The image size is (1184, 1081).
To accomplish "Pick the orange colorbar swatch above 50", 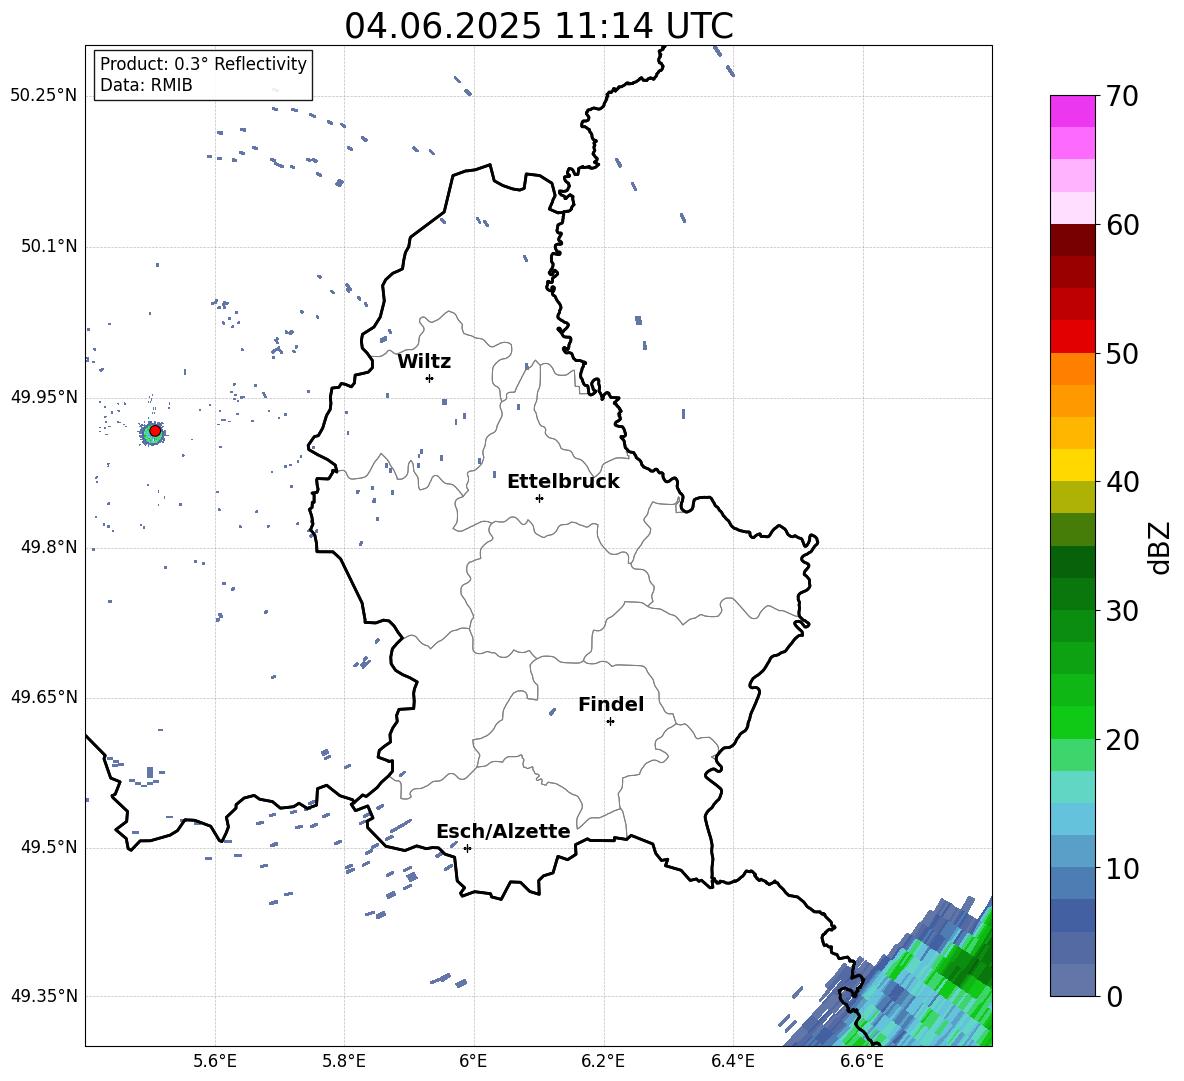I will click(1072, 368).
